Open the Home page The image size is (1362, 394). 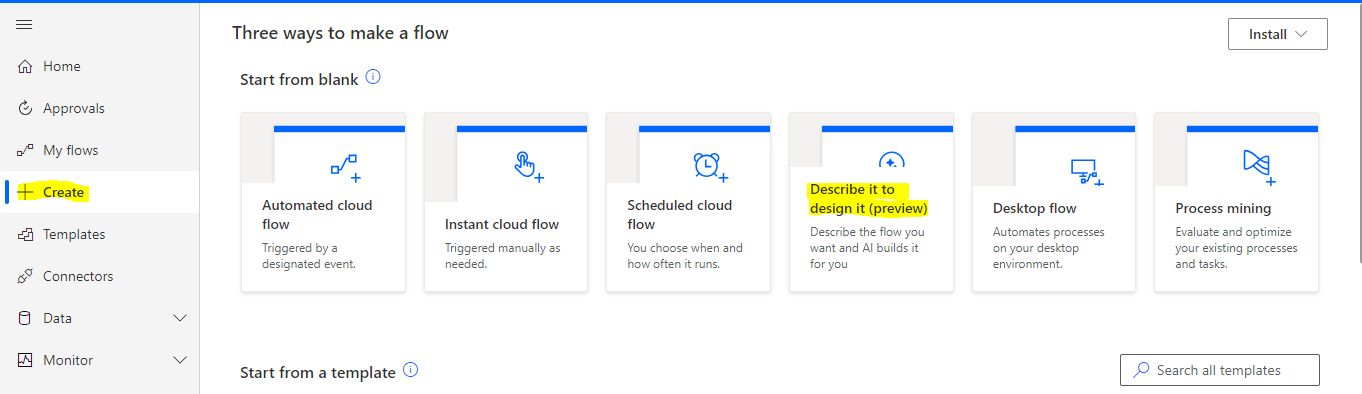tap(100, 66)
